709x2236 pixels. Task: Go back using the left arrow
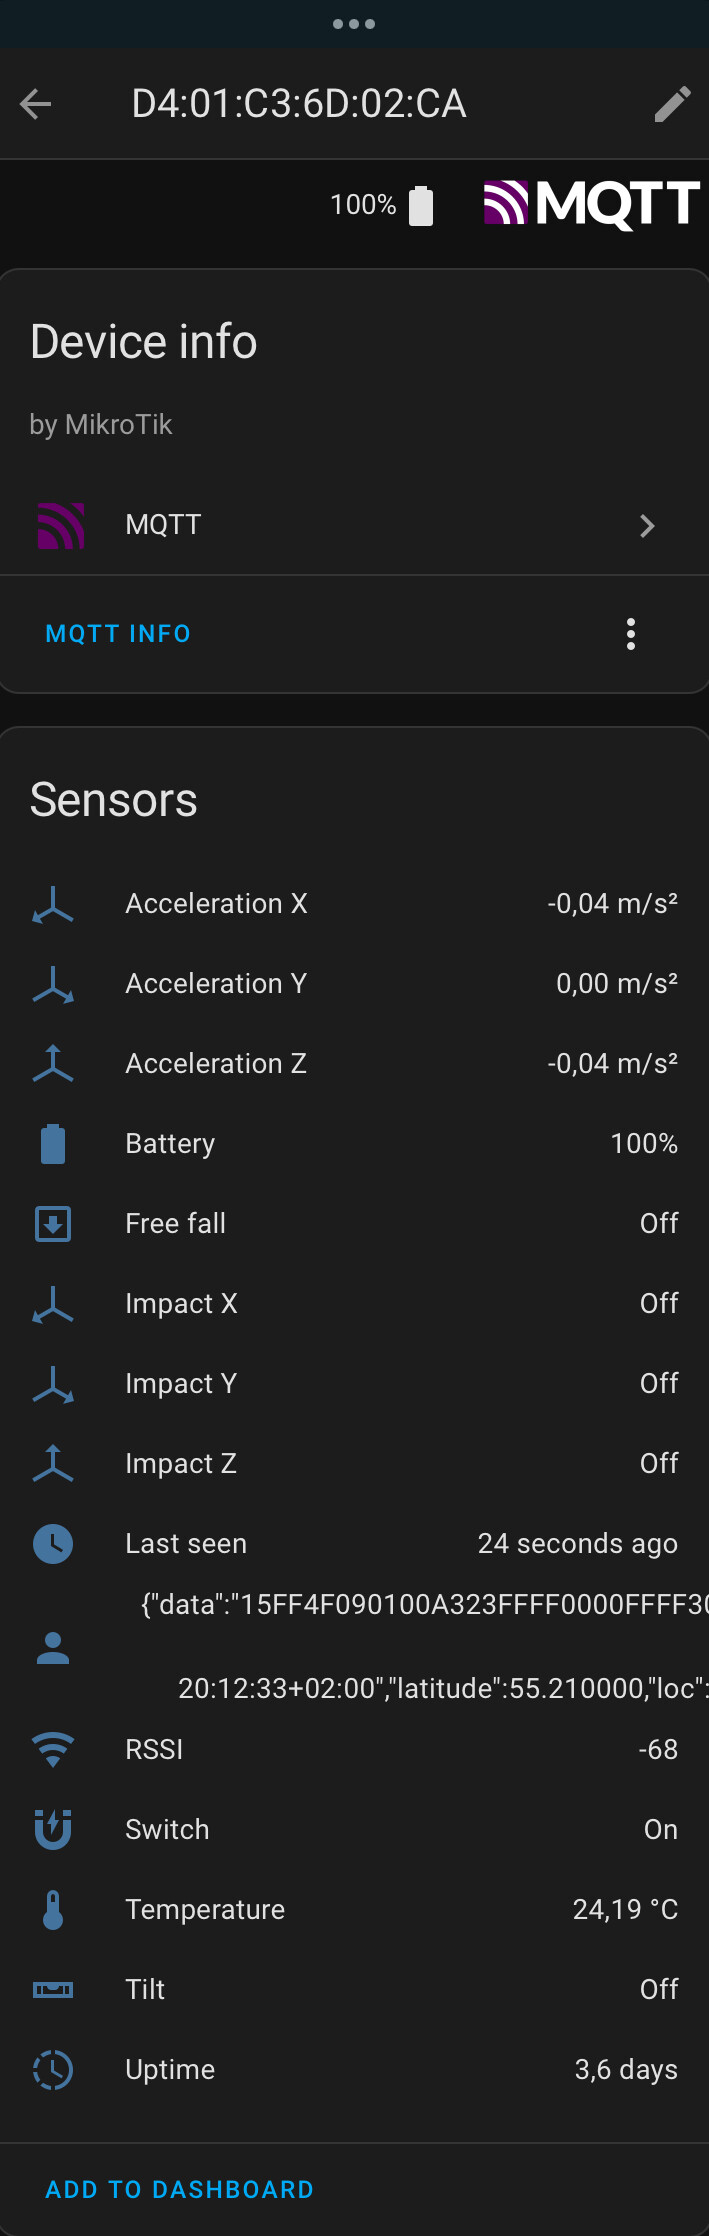click(36, 104)
